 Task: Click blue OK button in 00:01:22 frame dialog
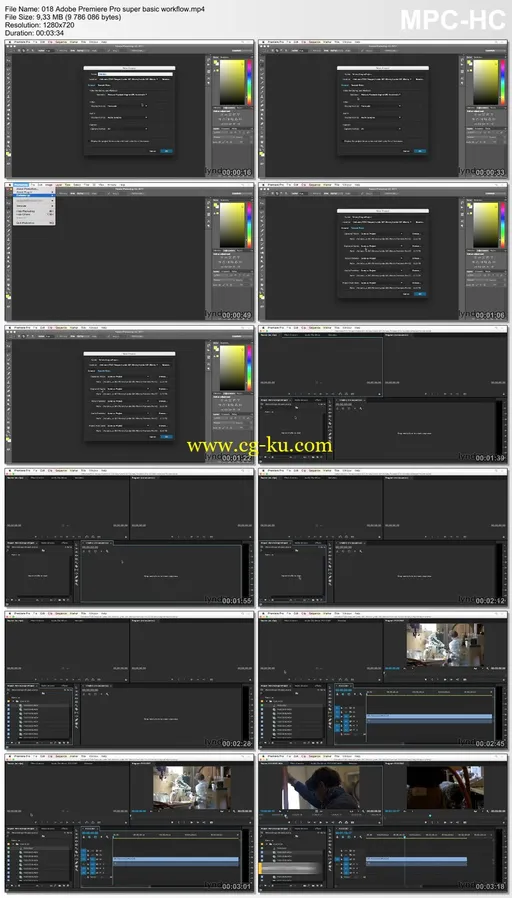[x=166, y=437]
